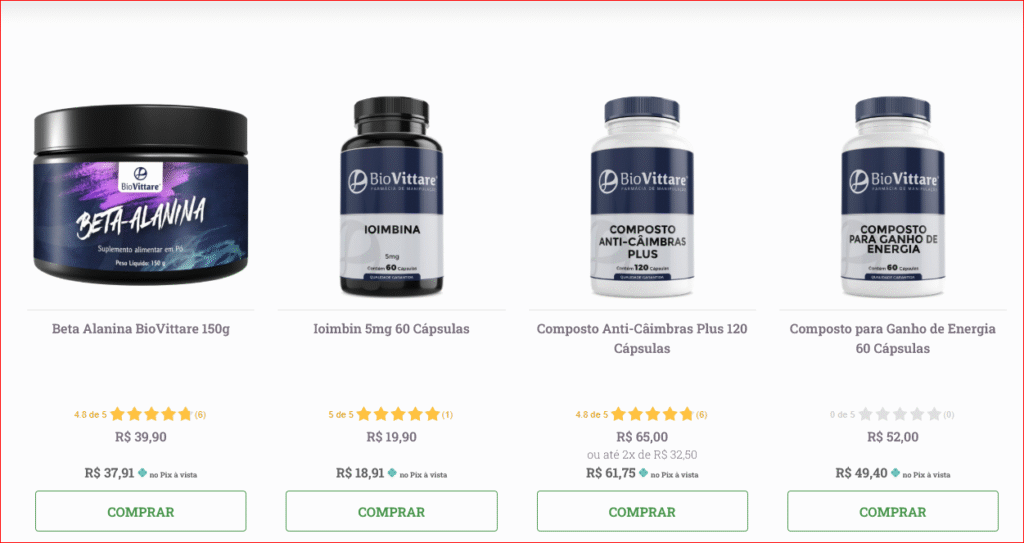This screenshot has height=543, width=1024.
Task: Open Composto para Ganho de Energia title link
Action: tap(893, 338)
